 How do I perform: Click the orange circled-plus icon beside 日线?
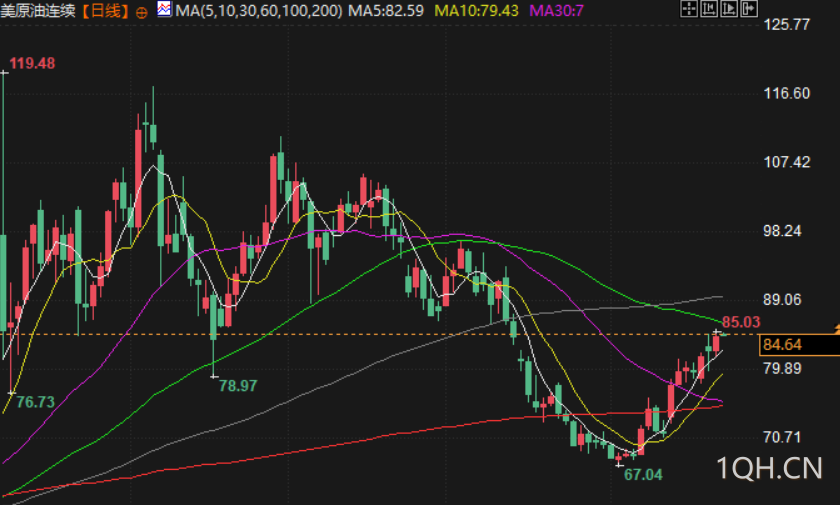[x=141, y=12]
